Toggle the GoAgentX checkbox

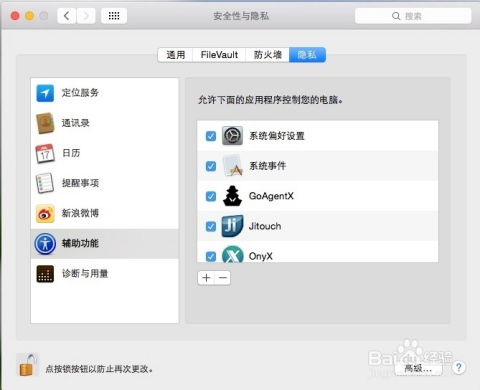[211, 196]
